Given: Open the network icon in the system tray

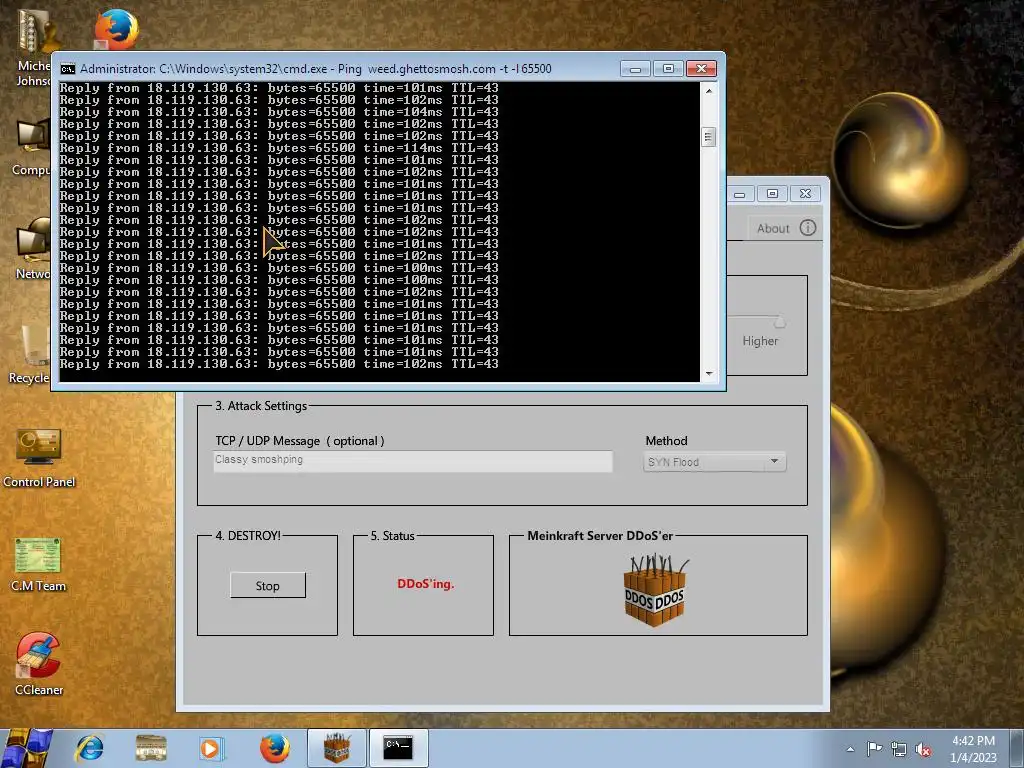Looking at the screenshot, I should 899,749.
